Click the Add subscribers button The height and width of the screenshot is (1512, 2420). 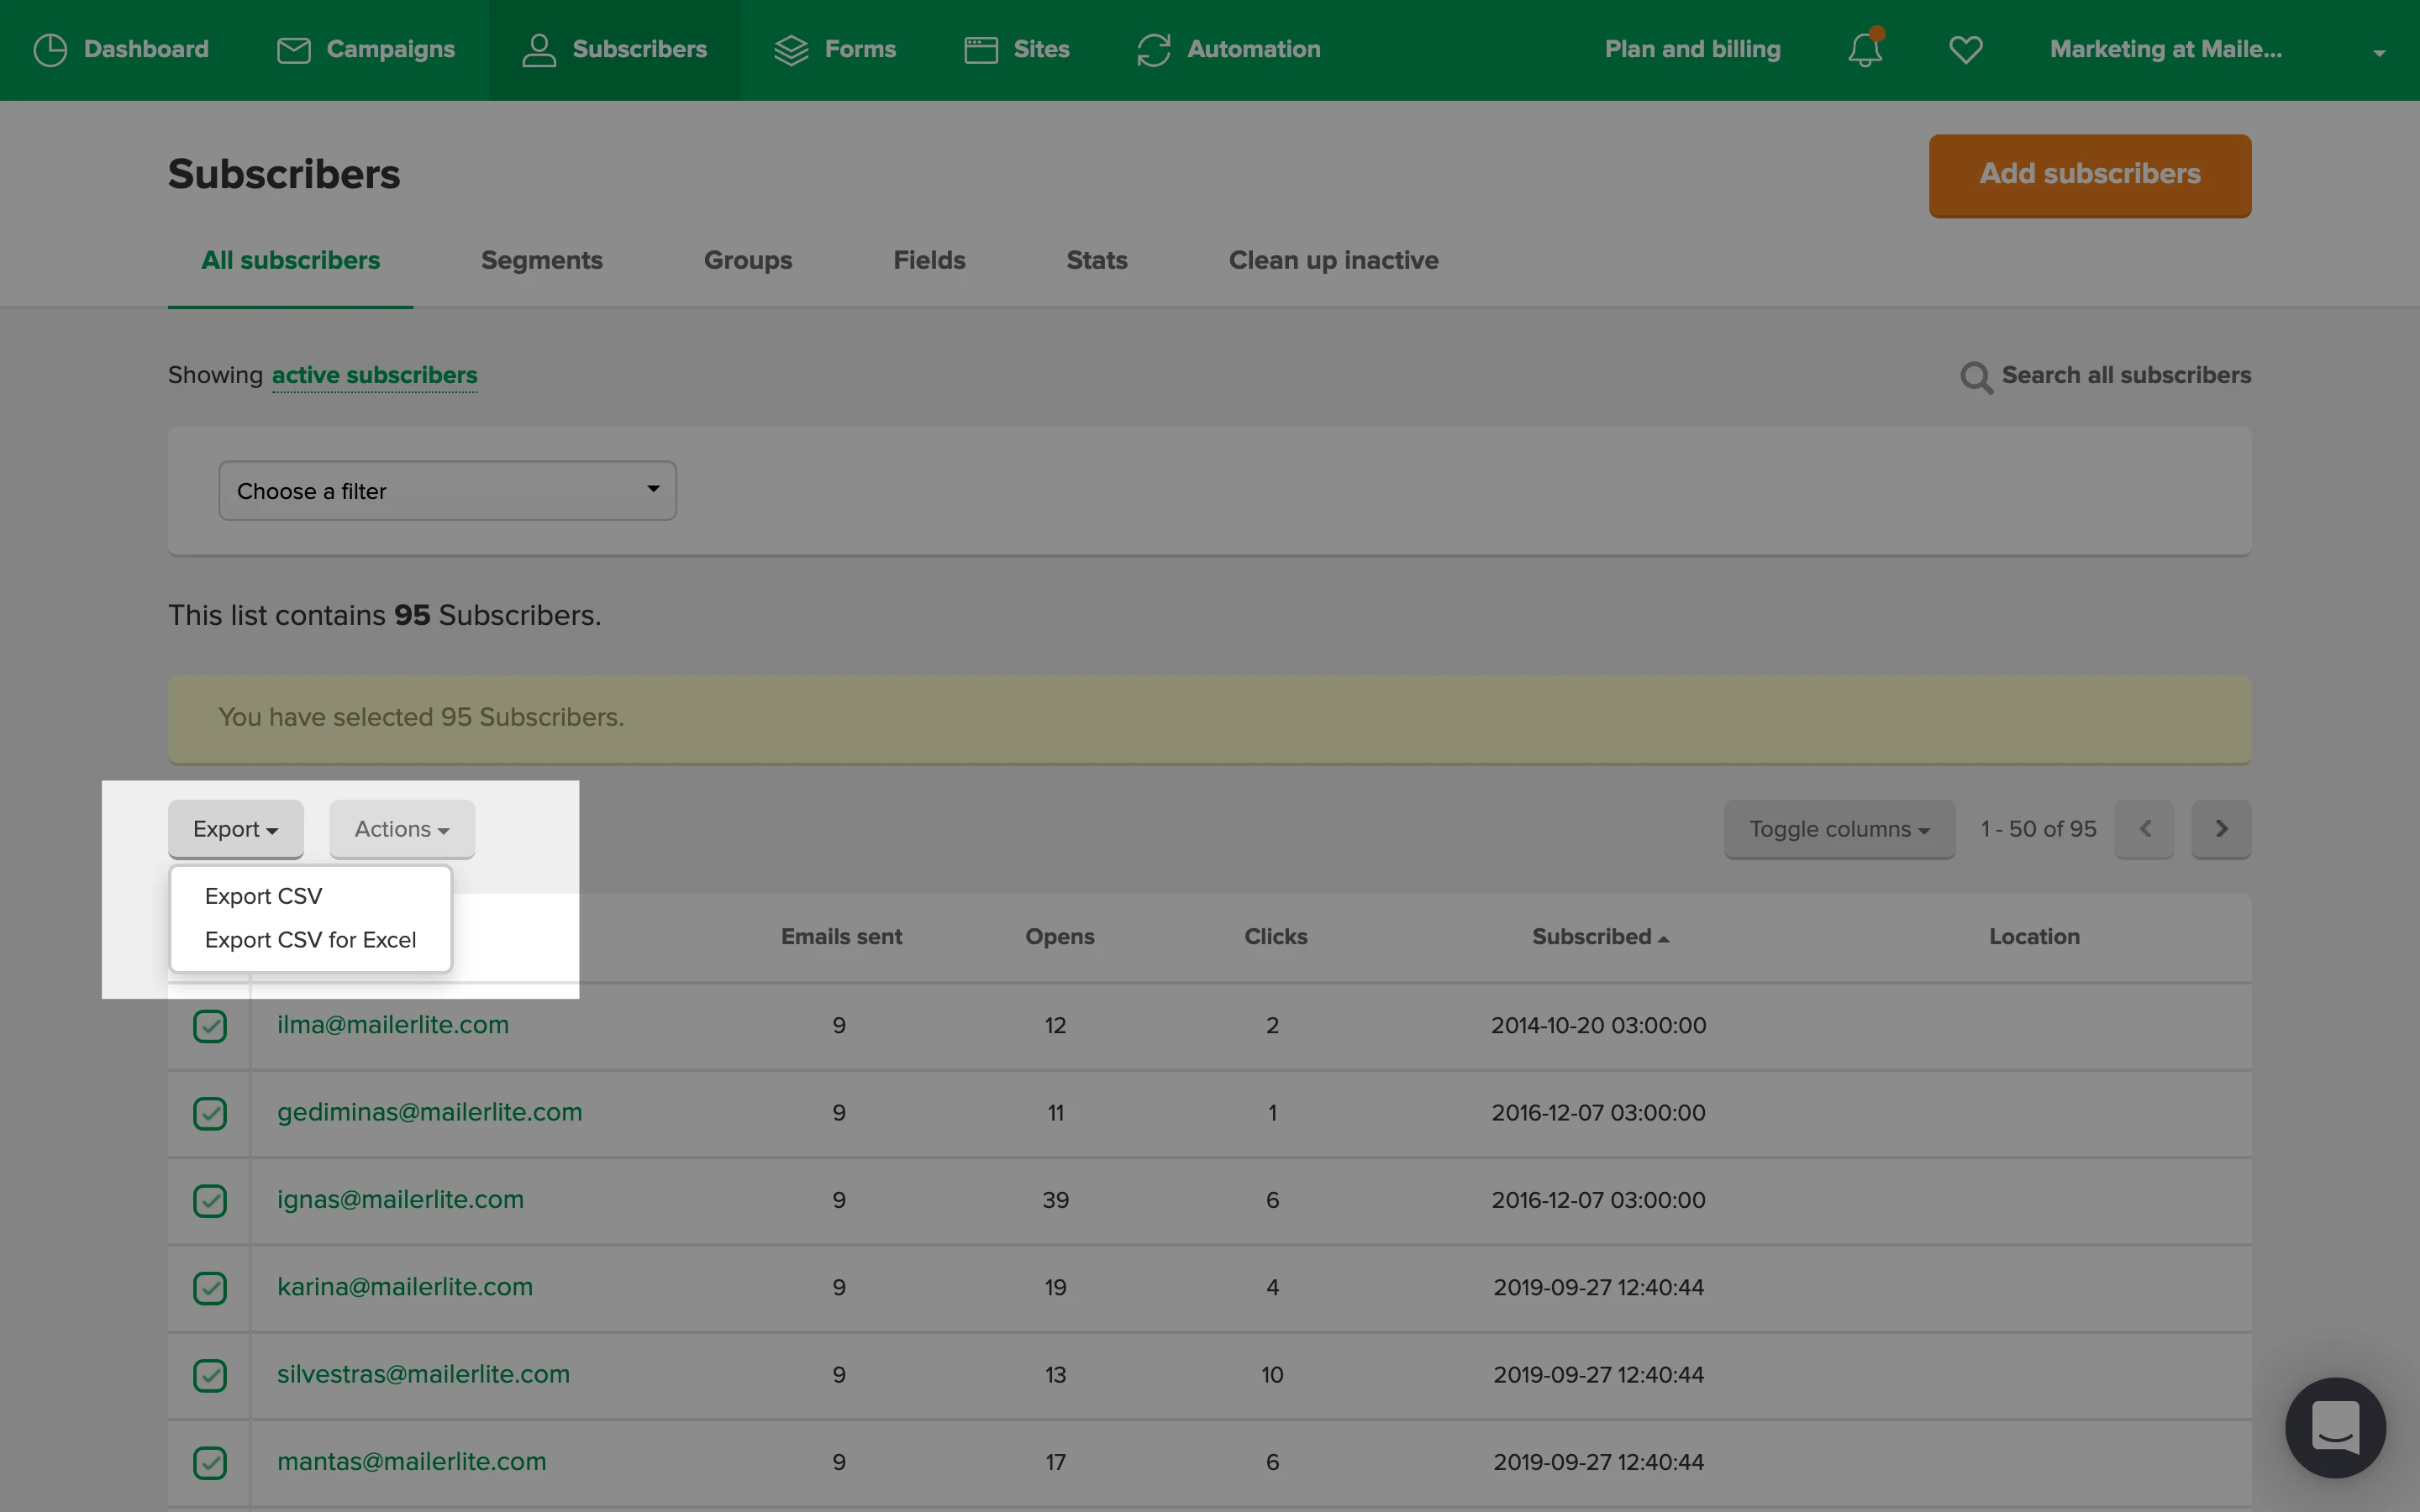[2089, 174]
